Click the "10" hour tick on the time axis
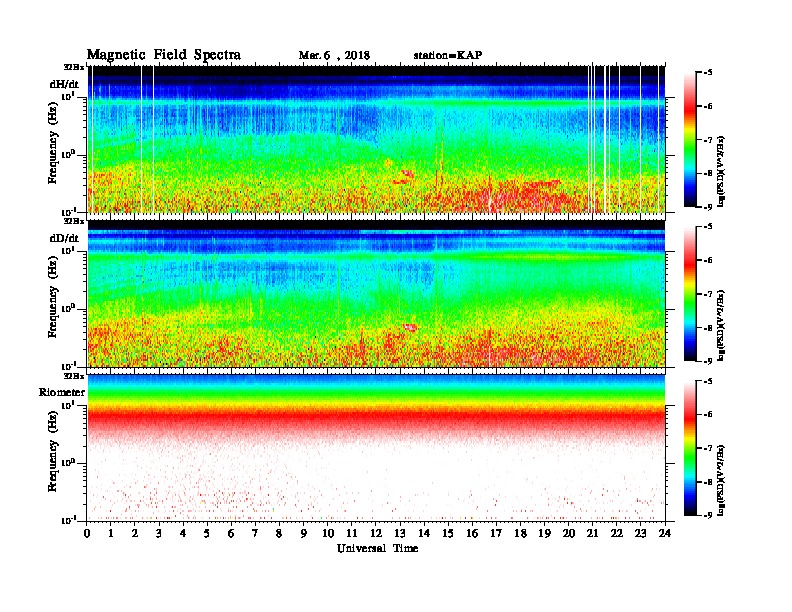Screen dimensions: 792x612 pyautogui.click(x=328, y=534)
